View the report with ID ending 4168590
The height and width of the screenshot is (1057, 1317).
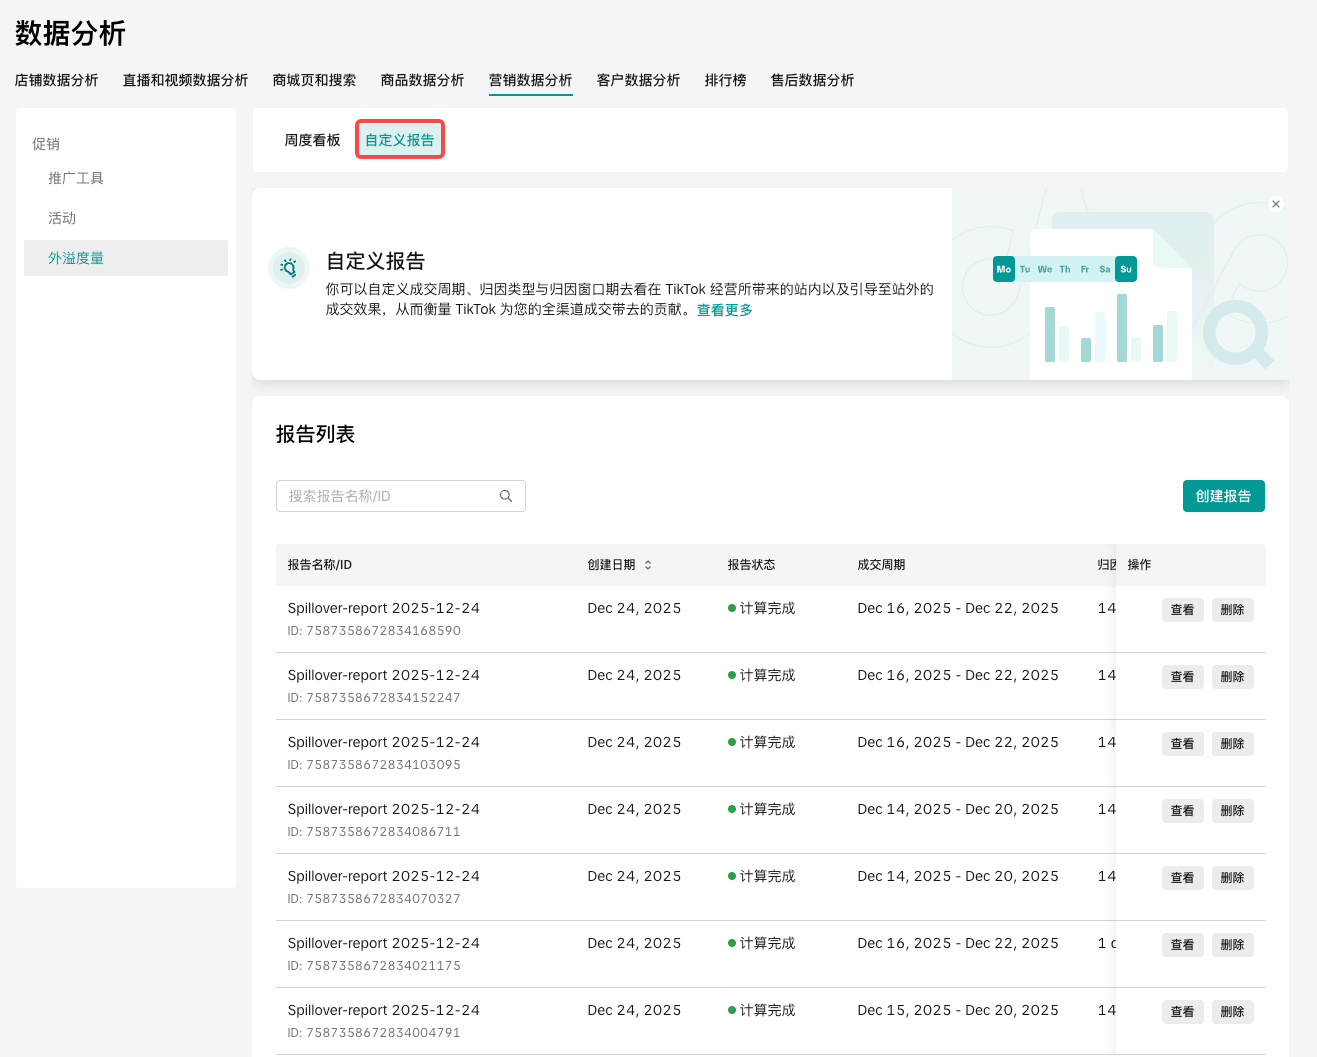(x=1182, y=610)
